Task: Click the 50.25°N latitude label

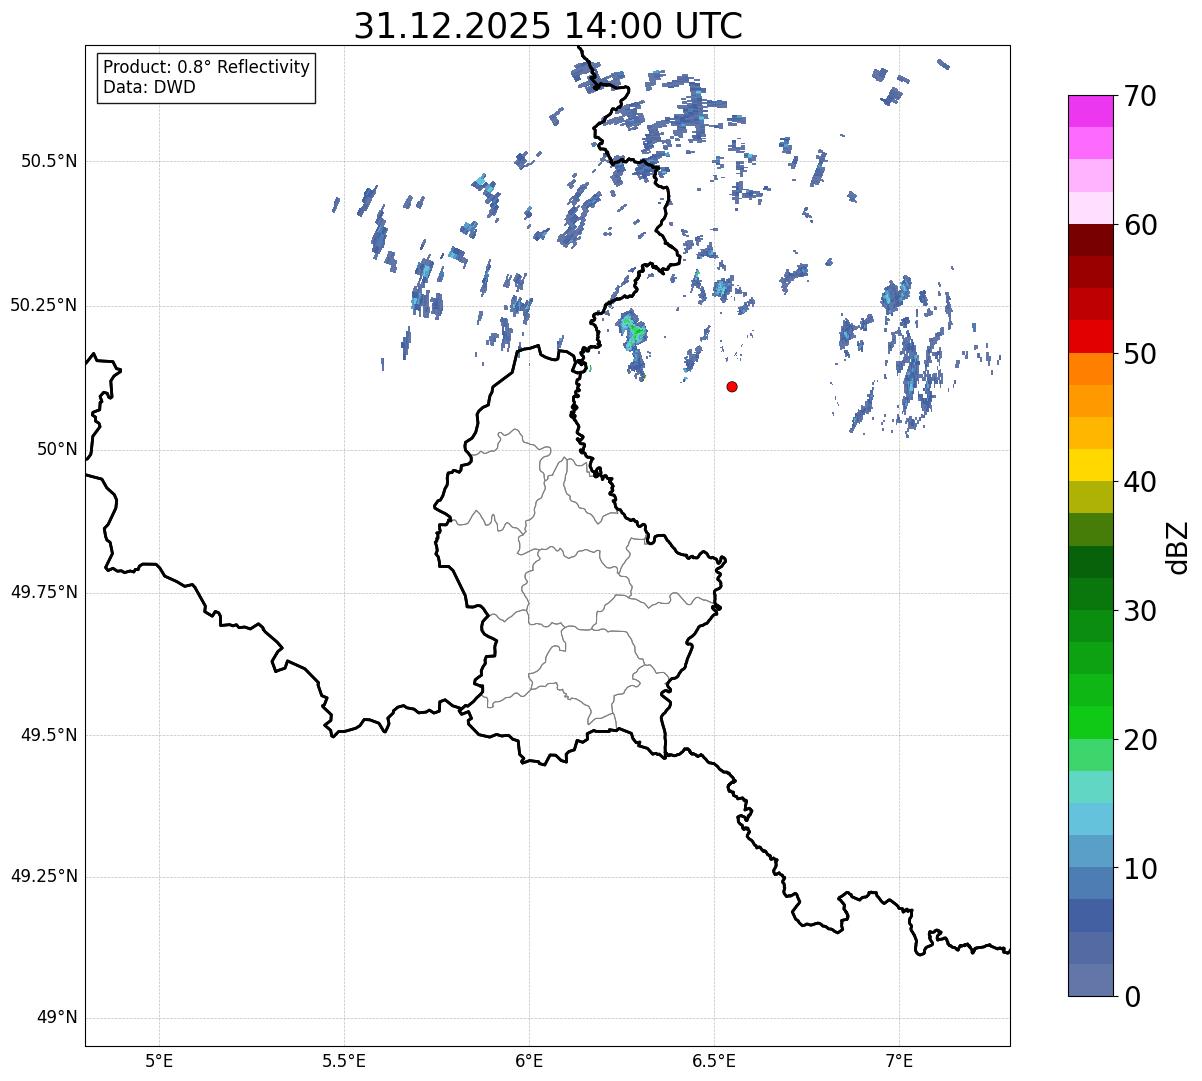Action: [x=44, y=305]
